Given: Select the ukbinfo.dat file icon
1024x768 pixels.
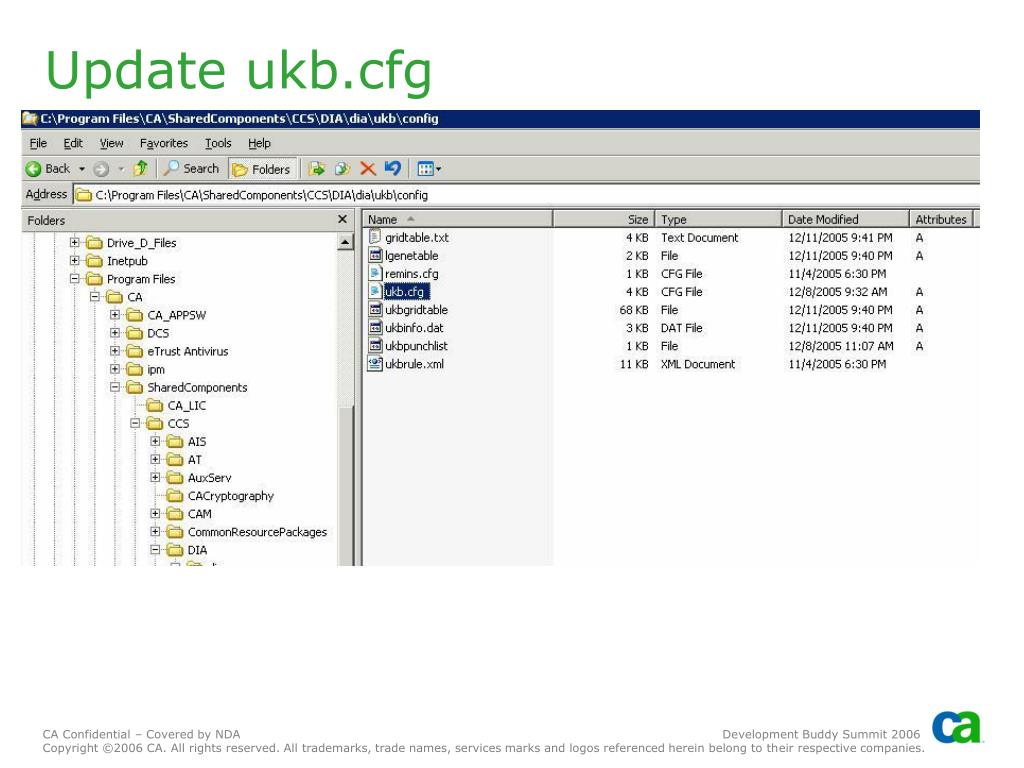Looking at the screenshot, I should coord(375,327).
